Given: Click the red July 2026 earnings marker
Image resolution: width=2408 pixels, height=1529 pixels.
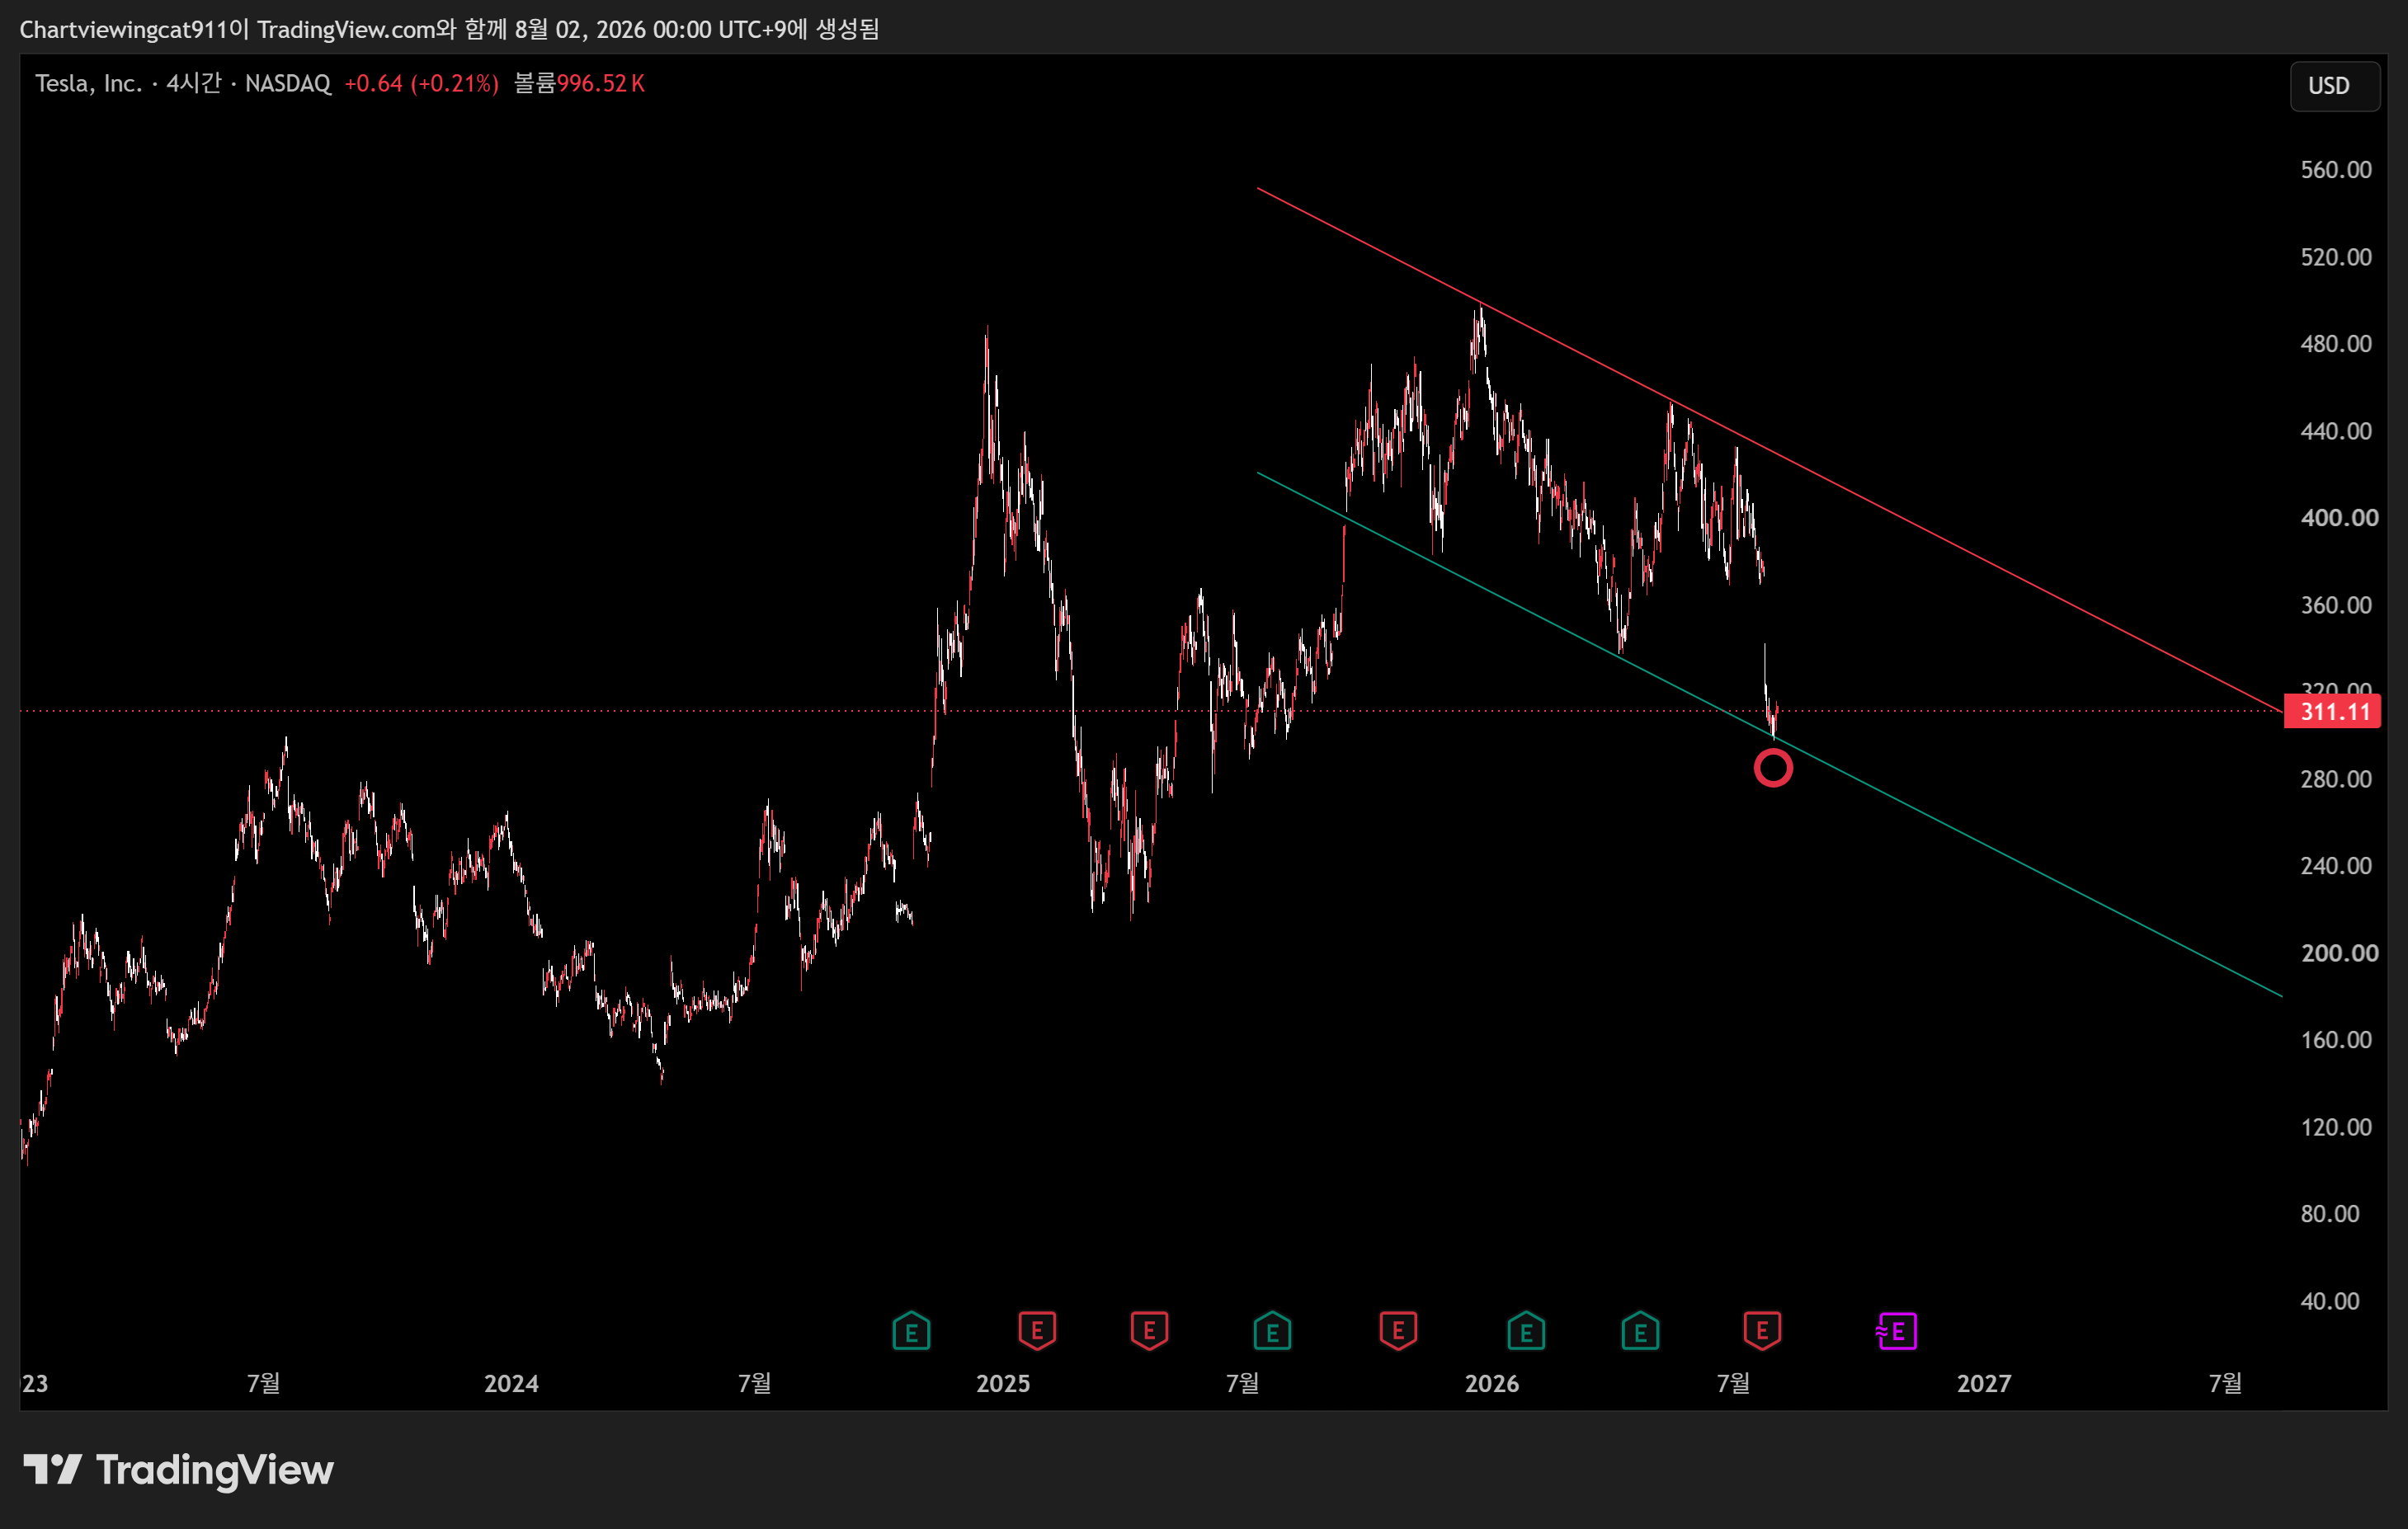Looking at the screenshot, I should point(1762,1331).
